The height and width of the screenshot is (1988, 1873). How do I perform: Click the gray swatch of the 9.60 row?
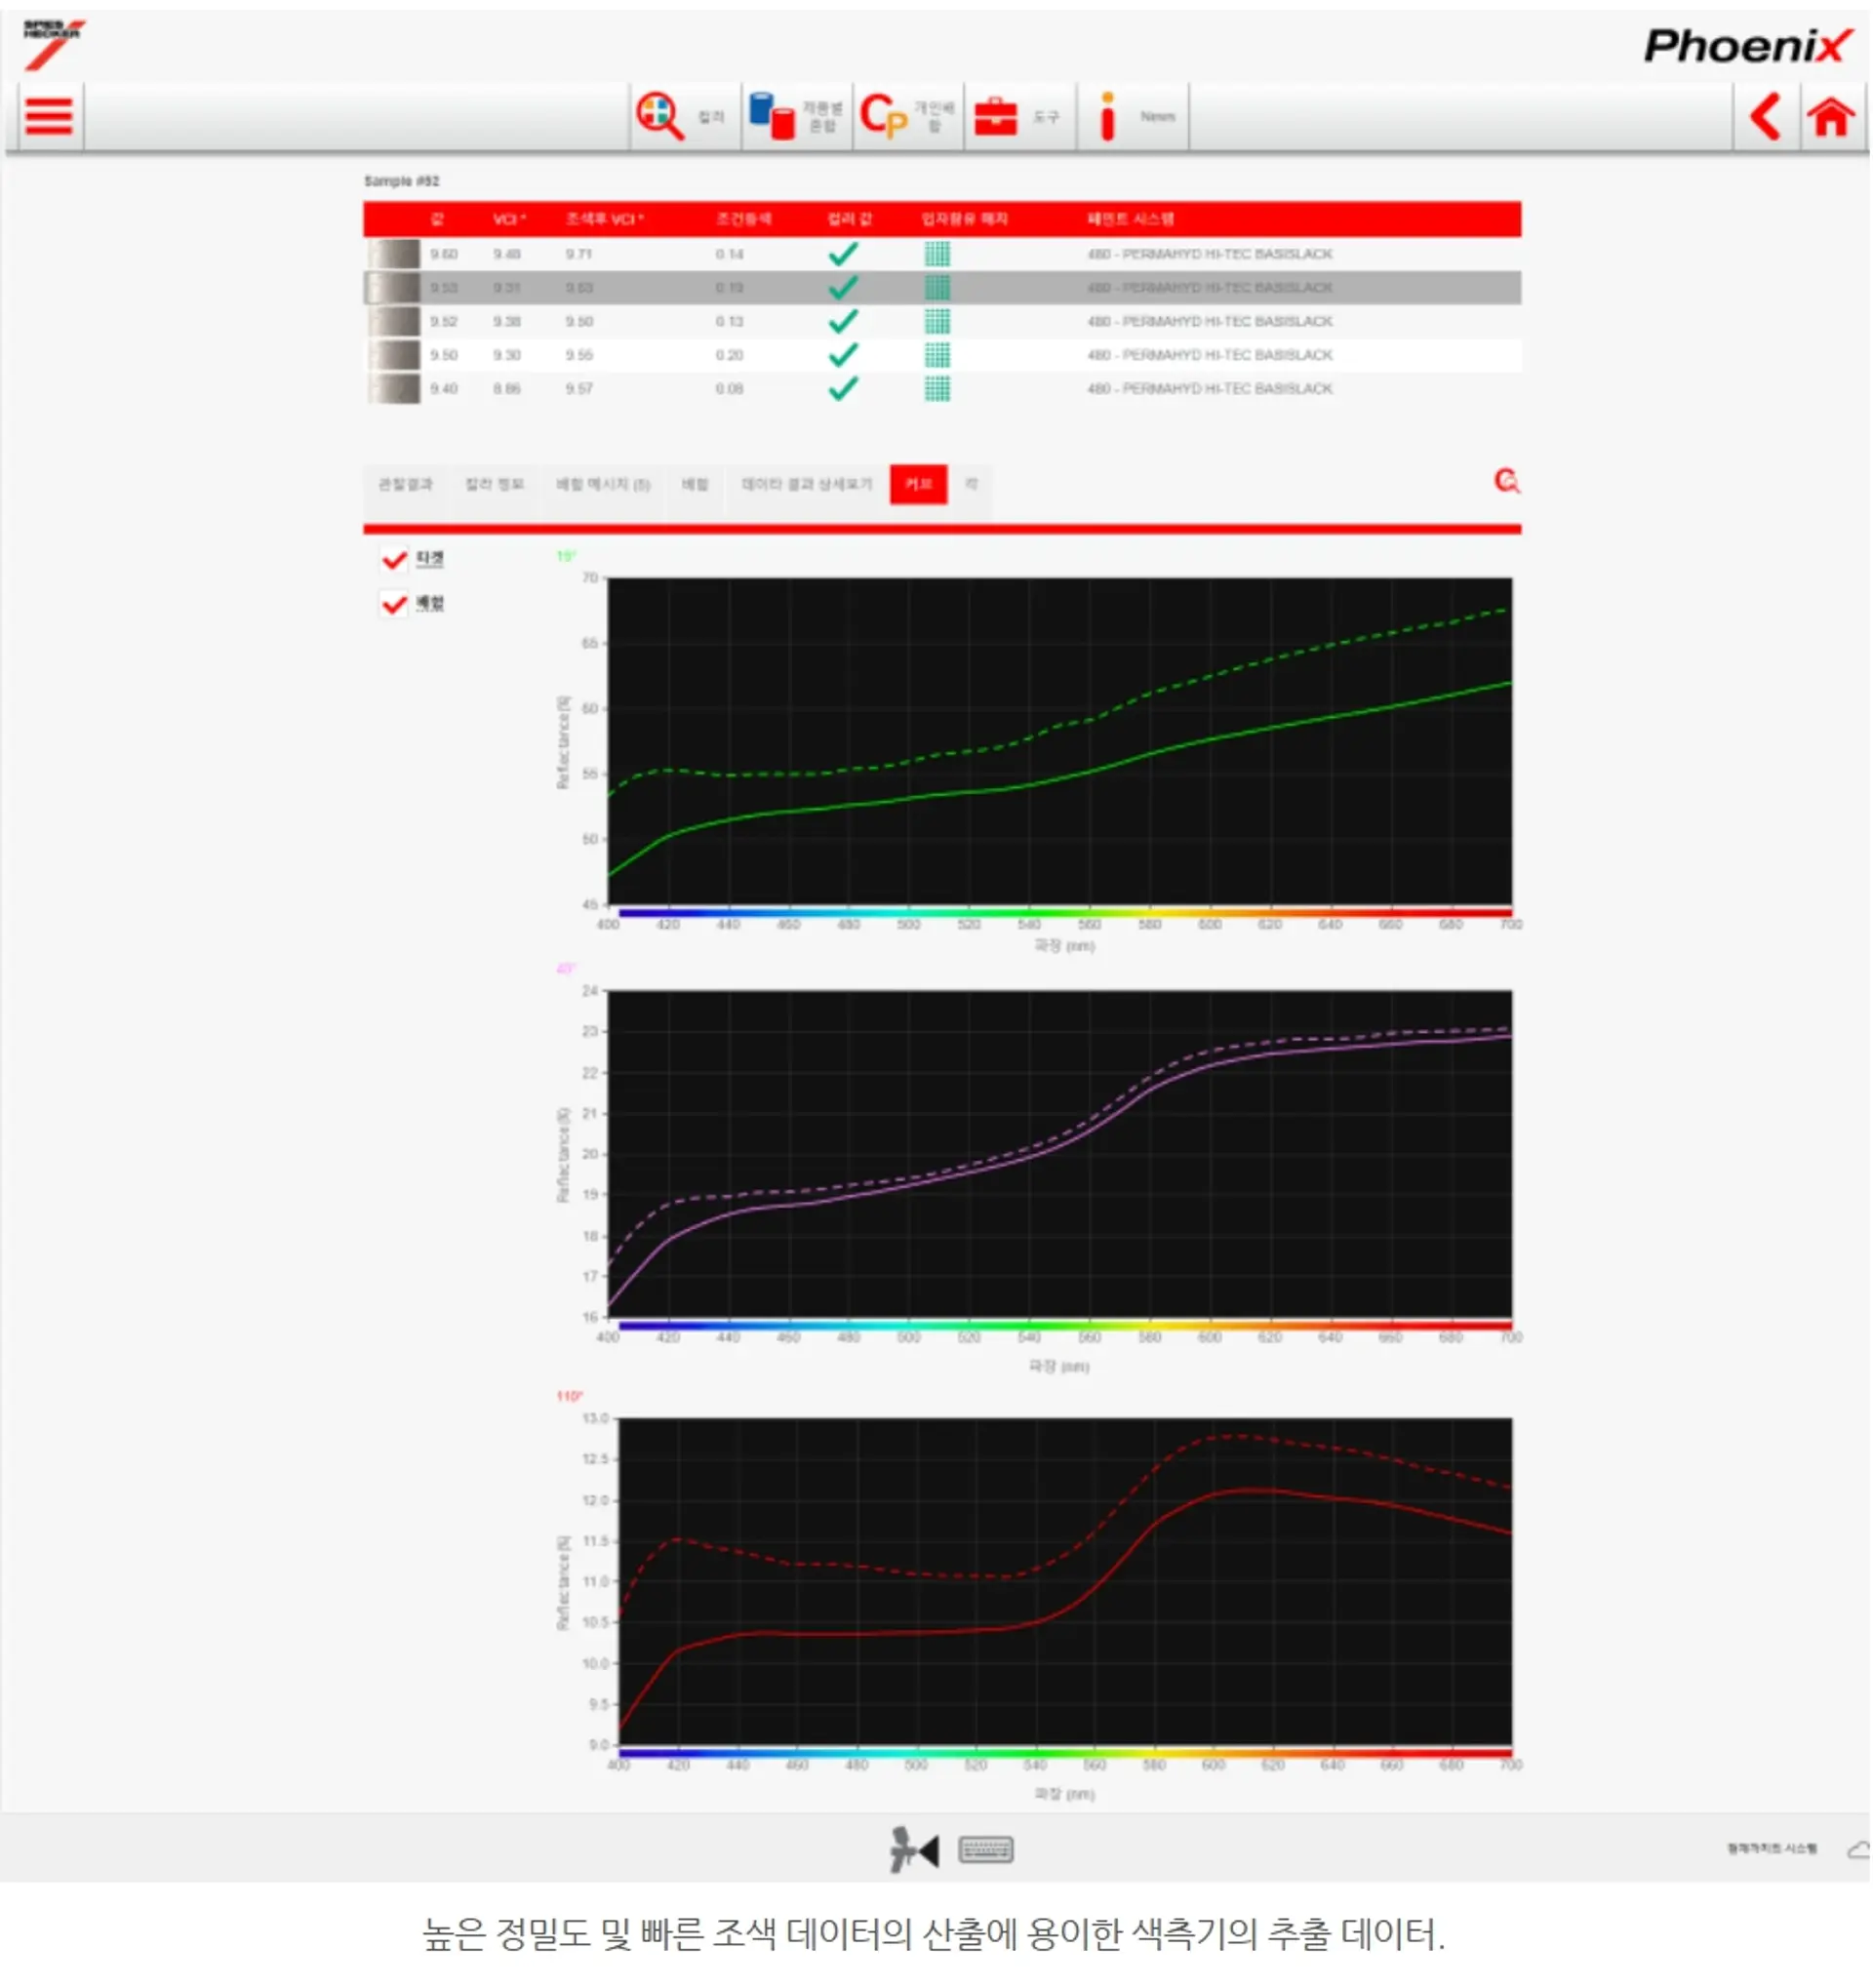tap(393, 254)
